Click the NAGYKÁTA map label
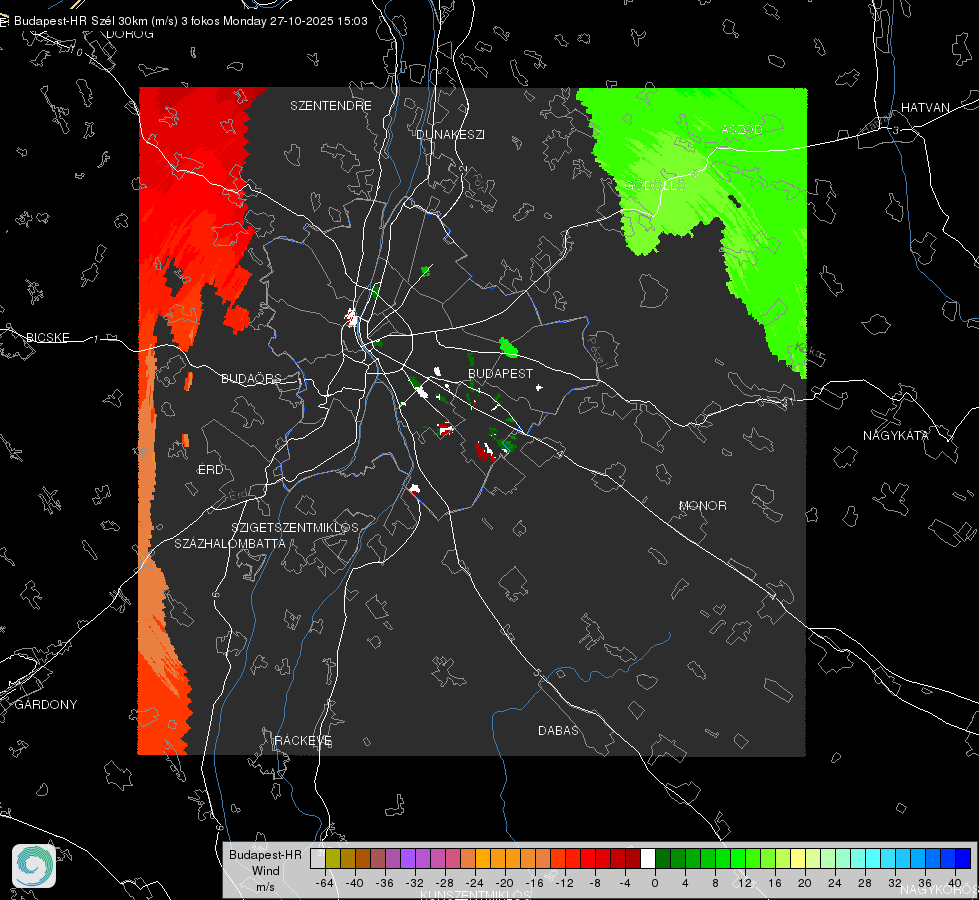This screenshot has height=900, width=979. tap(895, 435)
